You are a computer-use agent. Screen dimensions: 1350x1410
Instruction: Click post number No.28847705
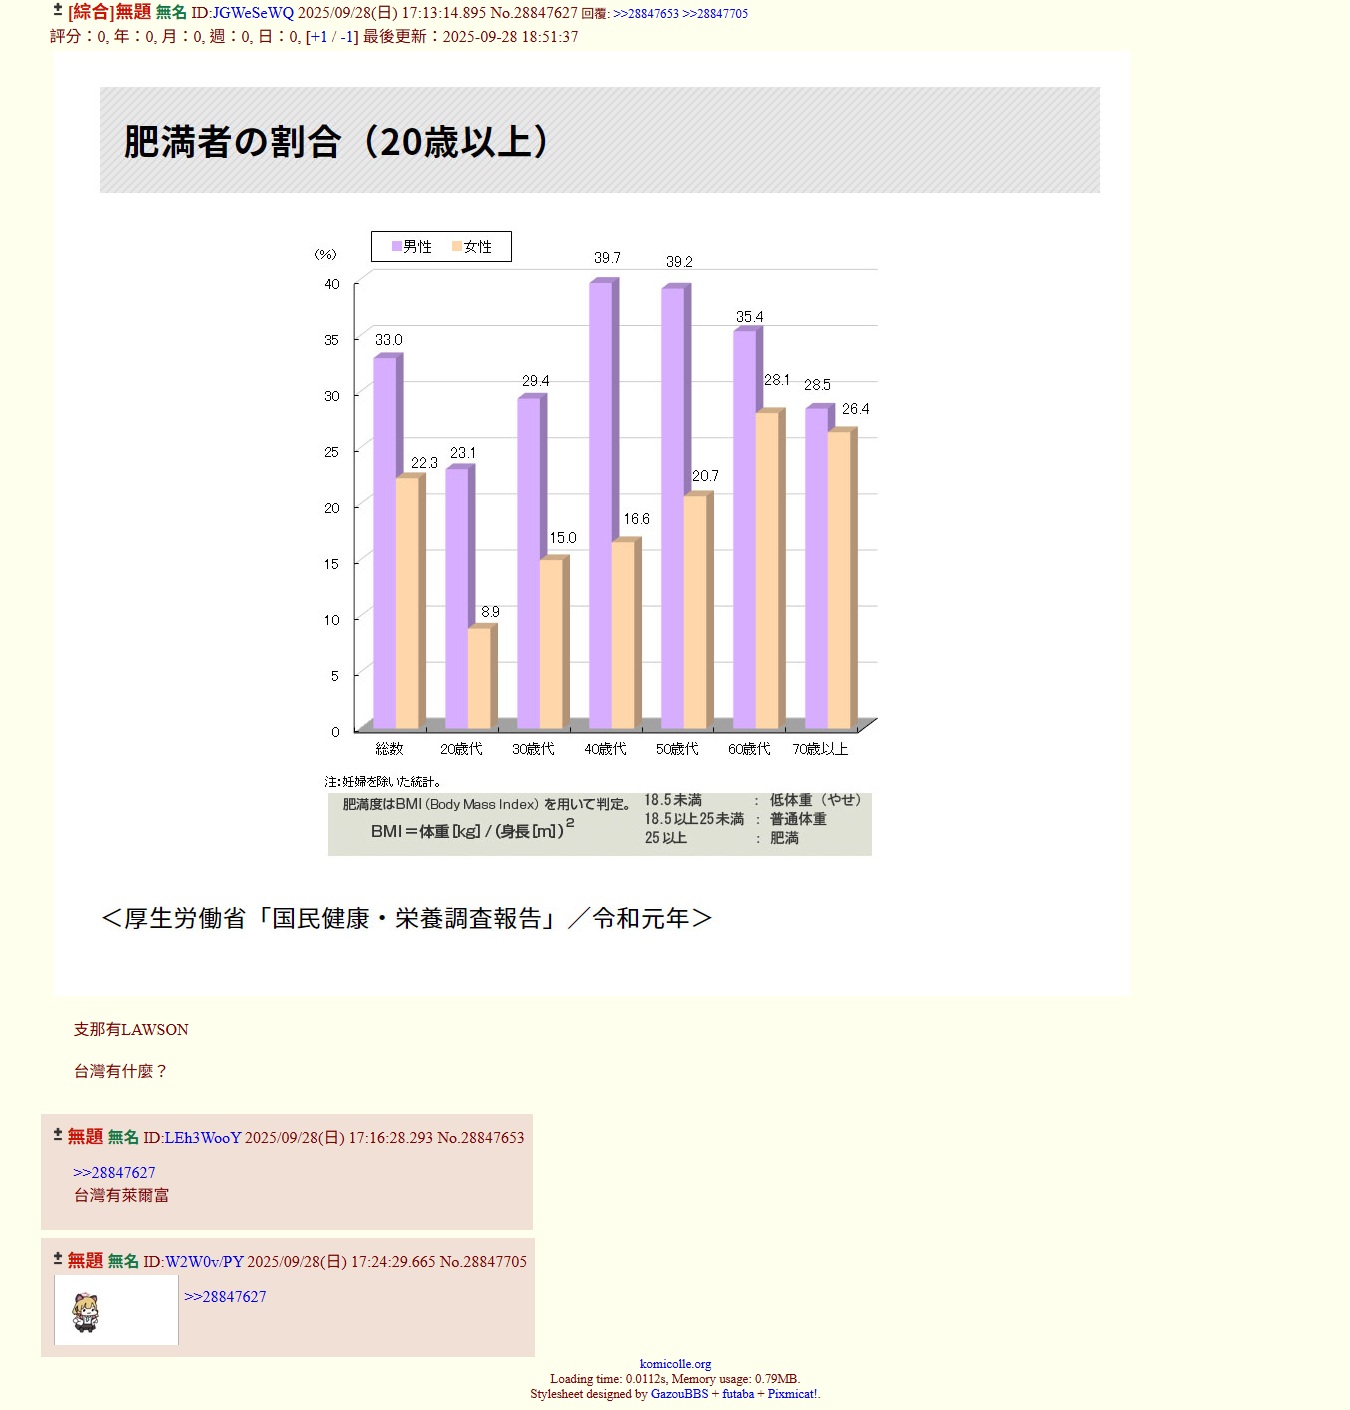tap(483, 1262)
